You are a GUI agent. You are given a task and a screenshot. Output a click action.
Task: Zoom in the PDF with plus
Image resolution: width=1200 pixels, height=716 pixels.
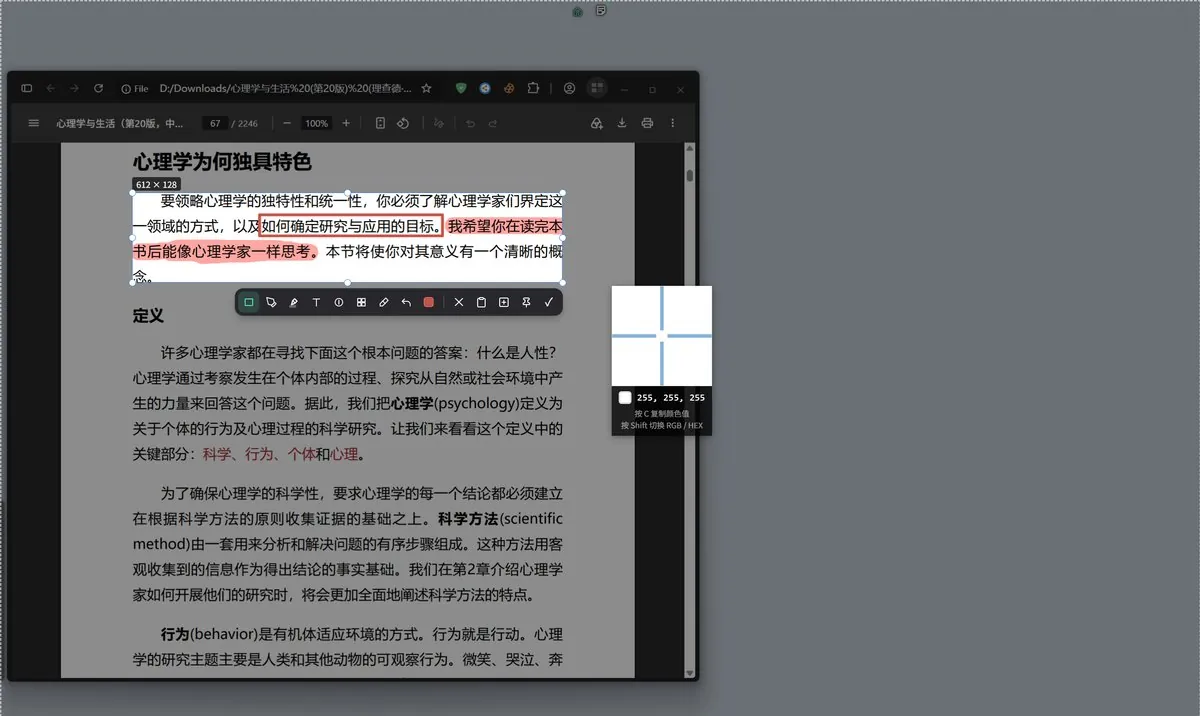point(346,123)
